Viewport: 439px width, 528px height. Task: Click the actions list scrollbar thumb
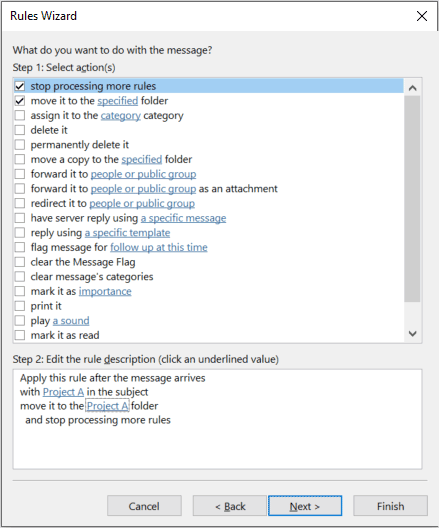tap(412, 199)
